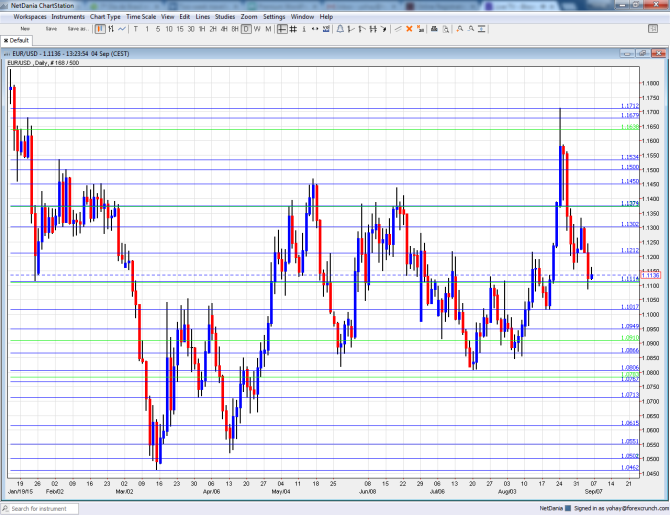Open the Chart Type menu
670x515 pixels.
click(x=105, y=17)
